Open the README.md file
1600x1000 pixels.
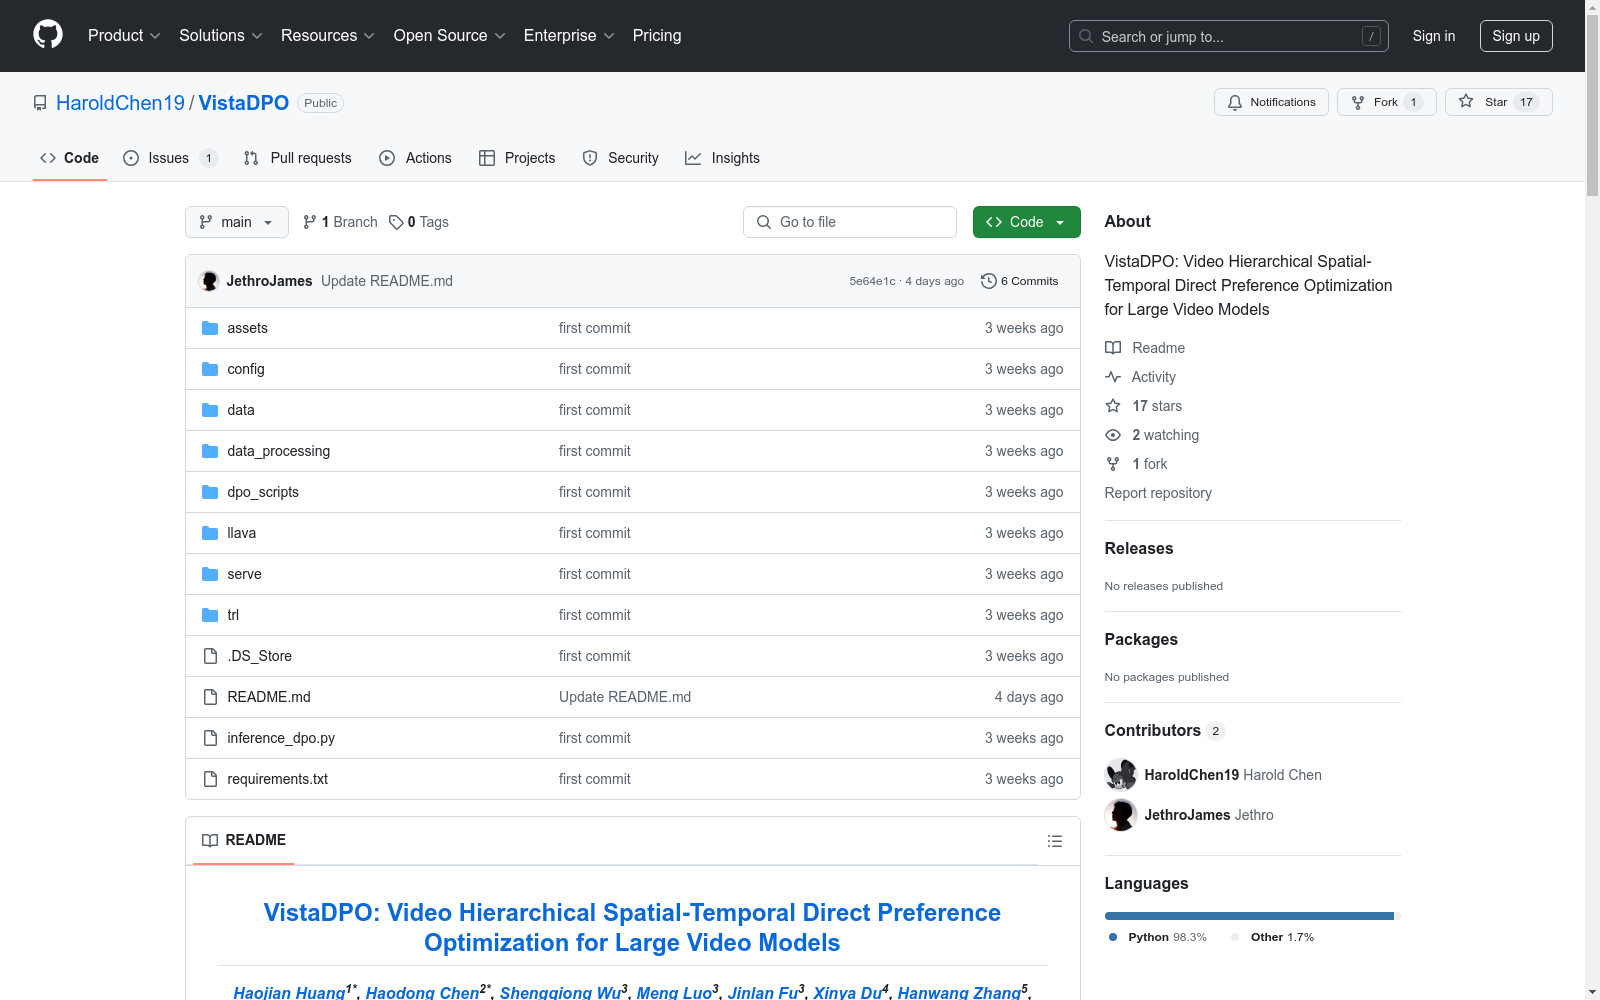[269, 697]
